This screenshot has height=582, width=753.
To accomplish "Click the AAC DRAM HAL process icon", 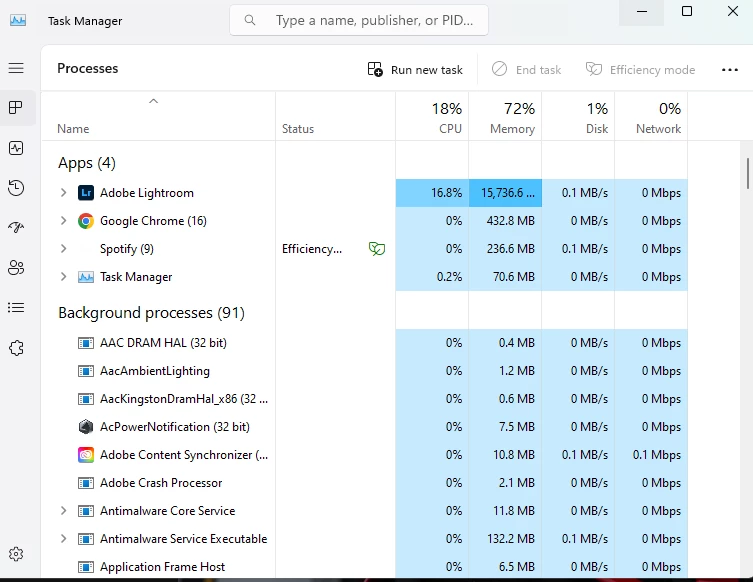I will pos(86,343).
